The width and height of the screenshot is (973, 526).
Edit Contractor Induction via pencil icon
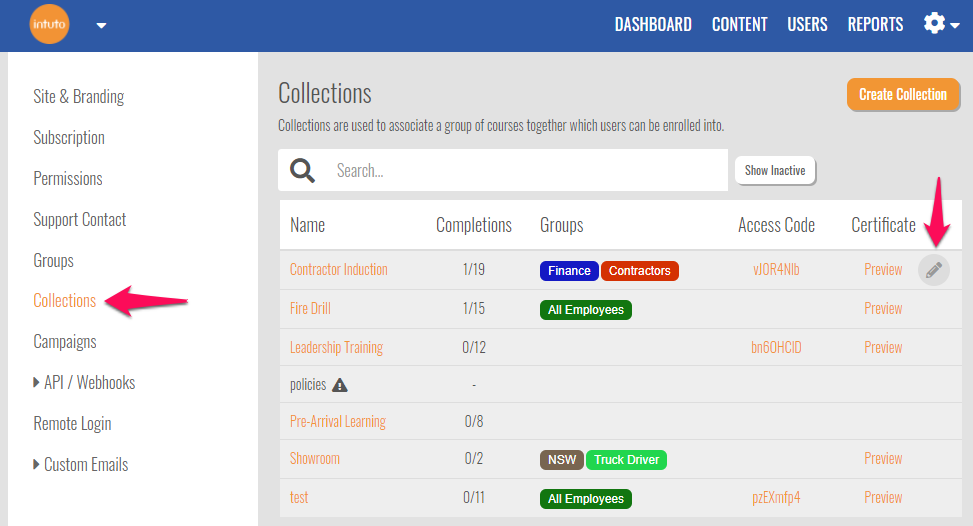pos(934,270)
